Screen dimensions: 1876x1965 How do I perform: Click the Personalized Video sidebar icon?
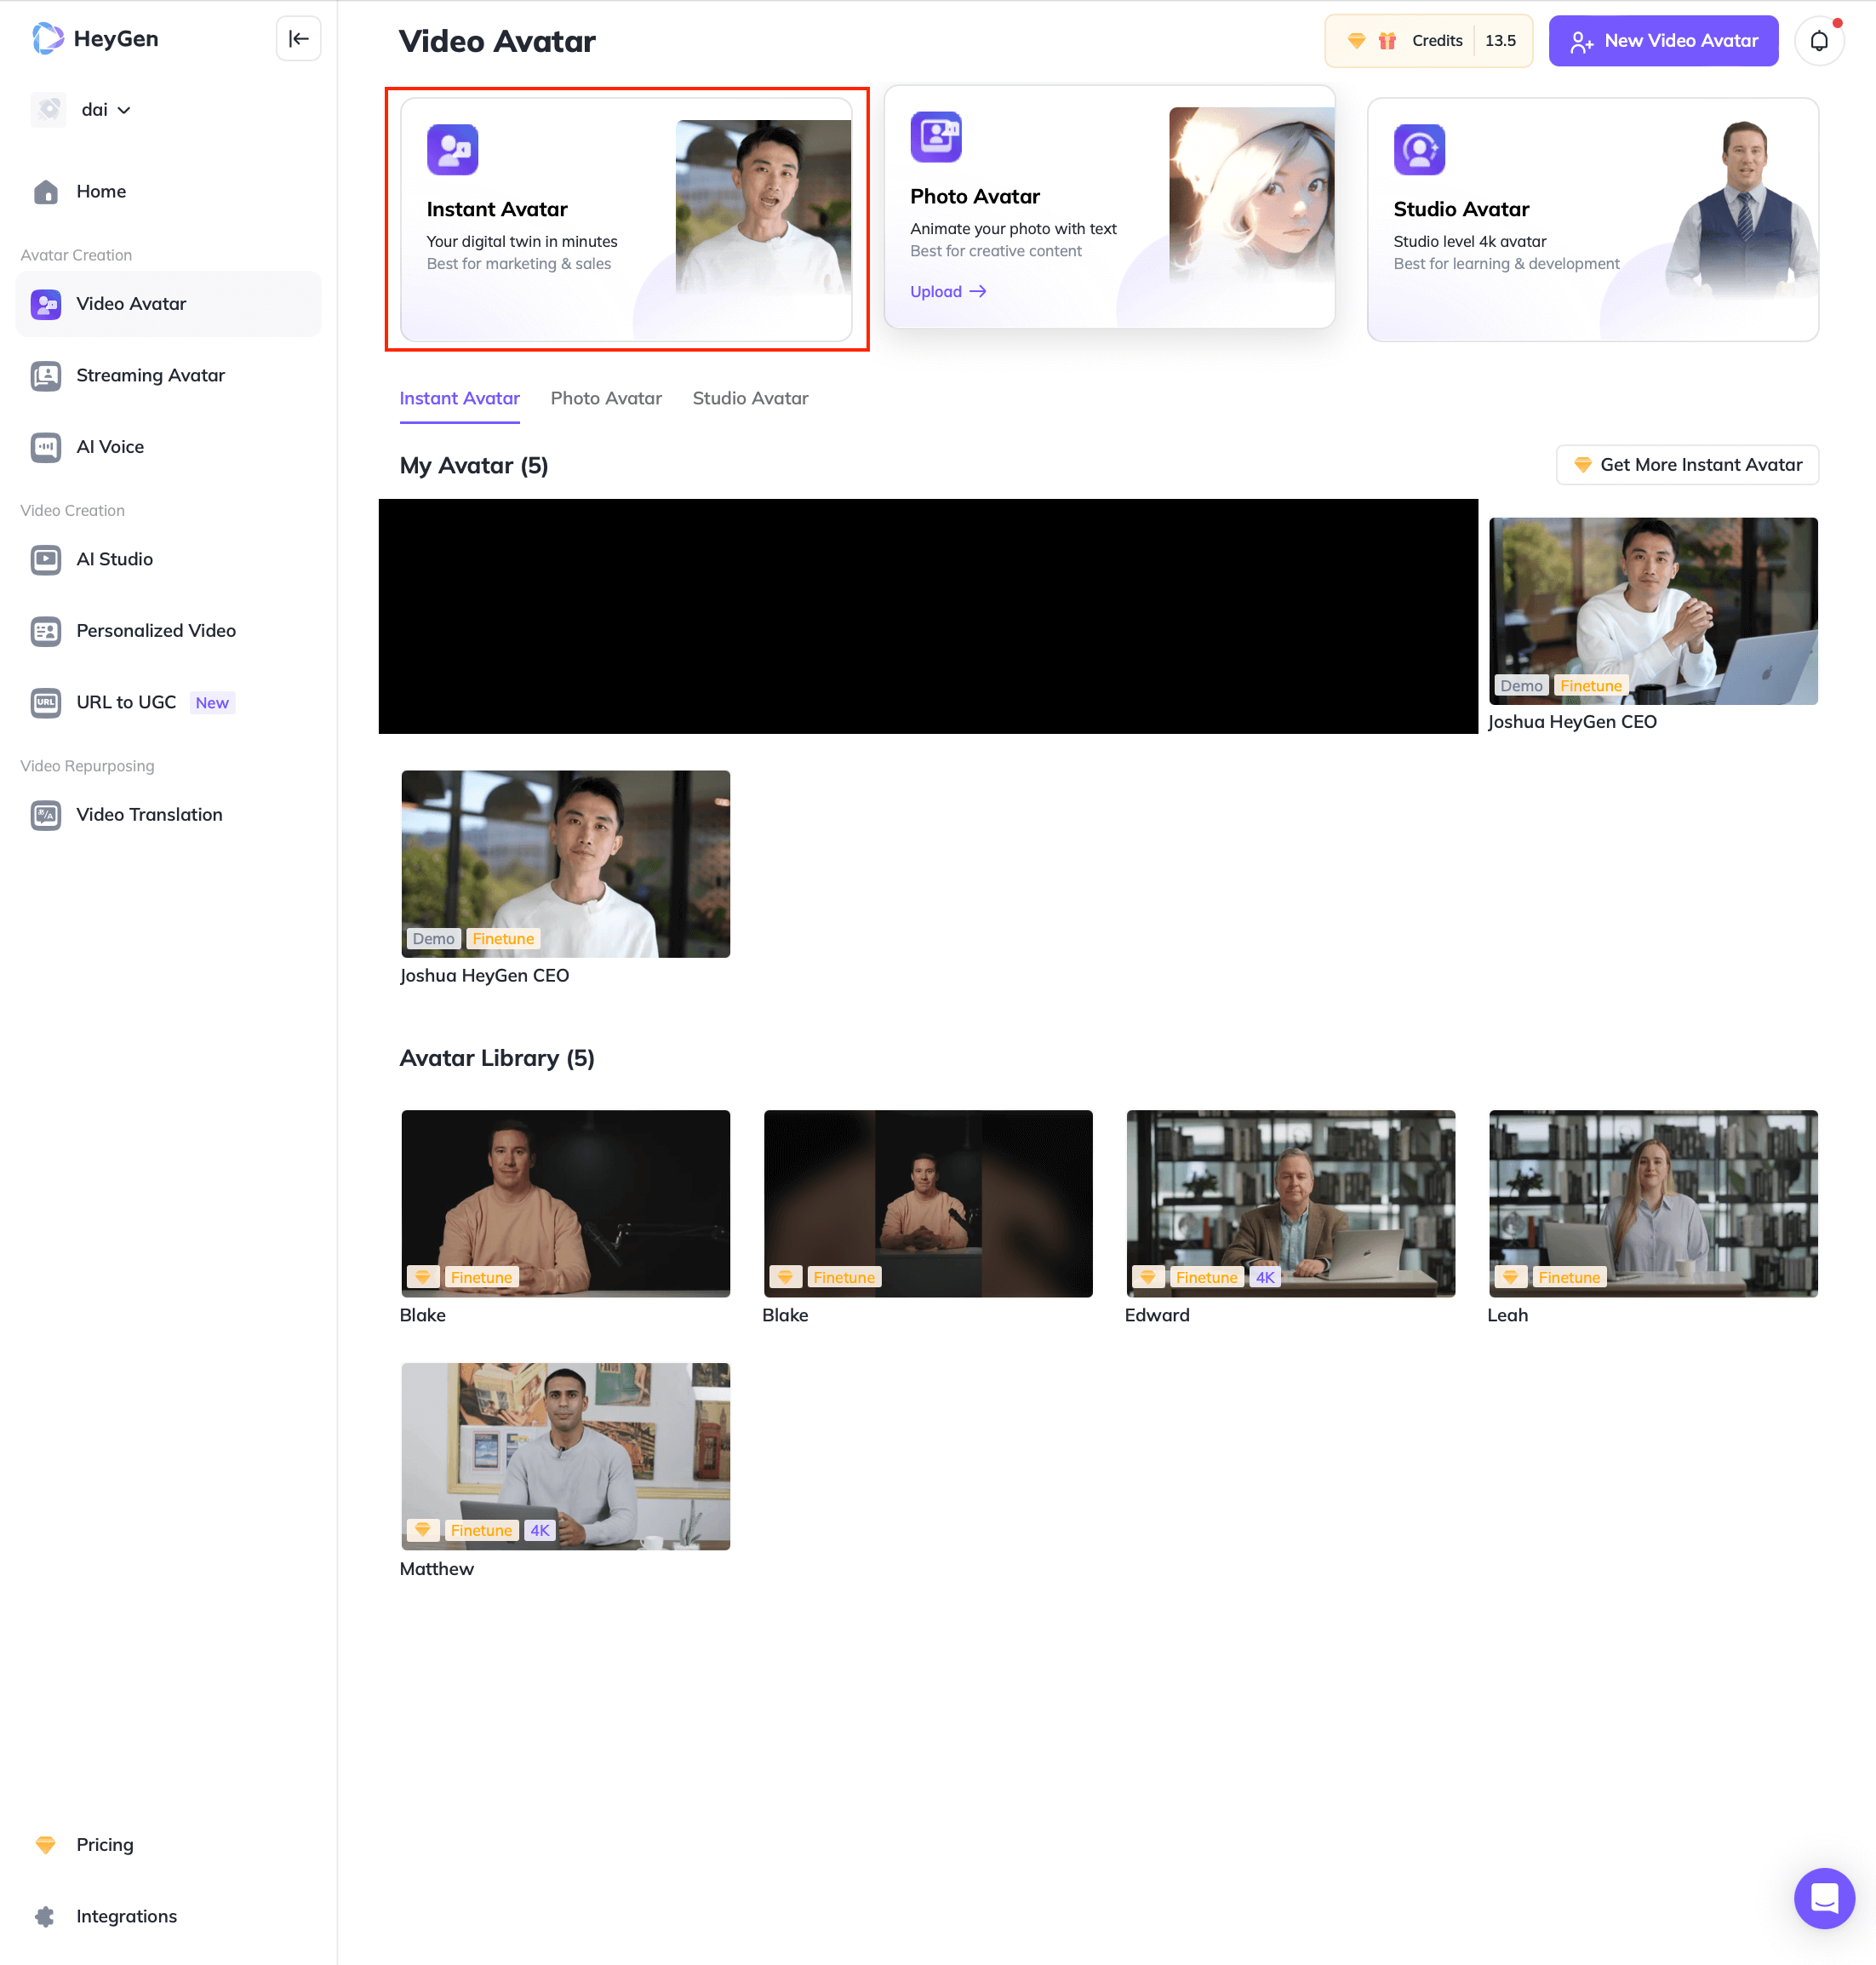pyautogui.click(x=46, y=631)
